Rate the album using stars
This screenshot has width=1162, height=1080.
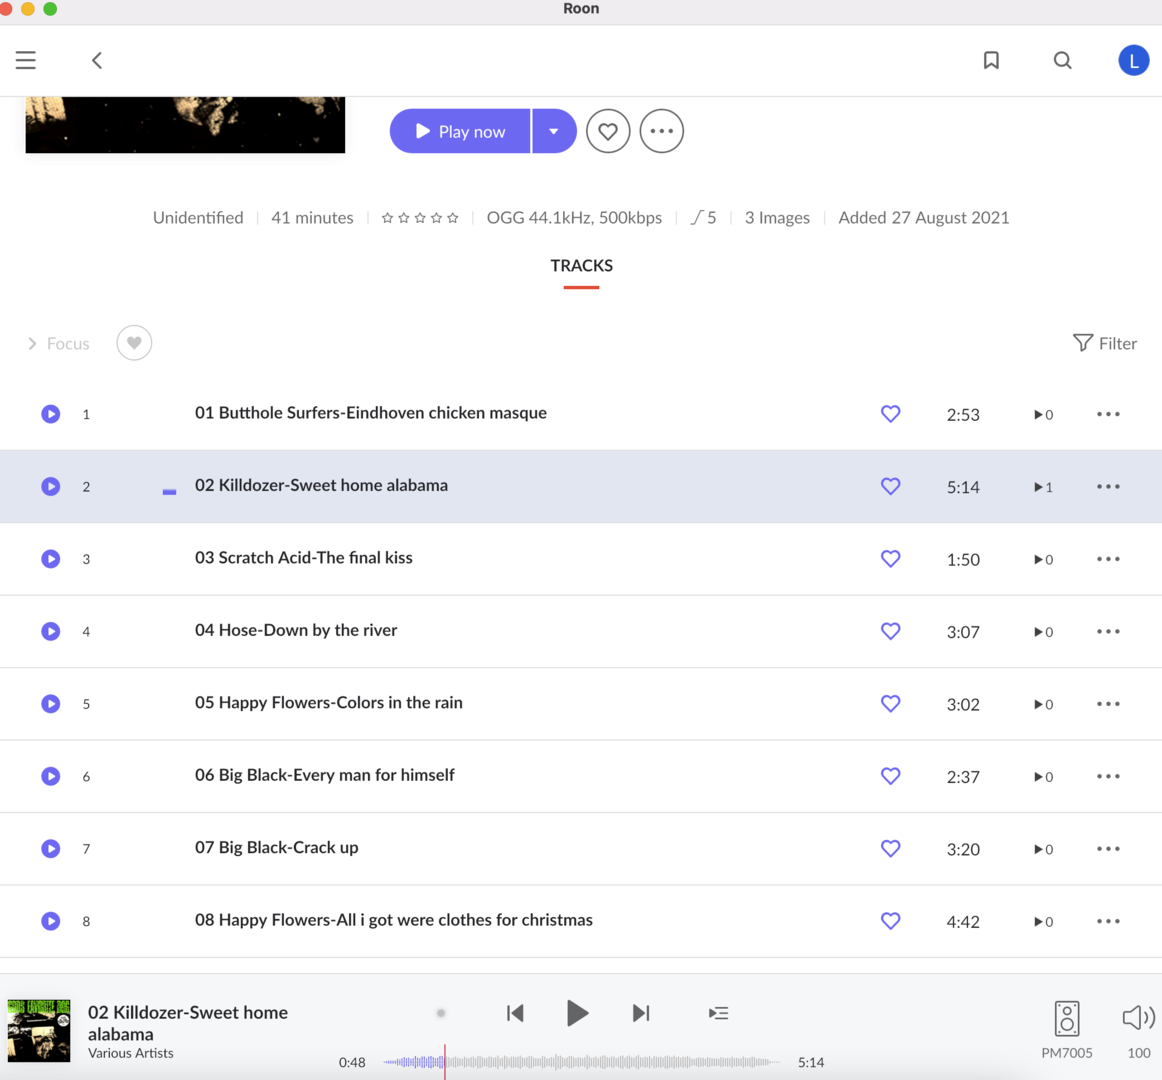(420, 218)
